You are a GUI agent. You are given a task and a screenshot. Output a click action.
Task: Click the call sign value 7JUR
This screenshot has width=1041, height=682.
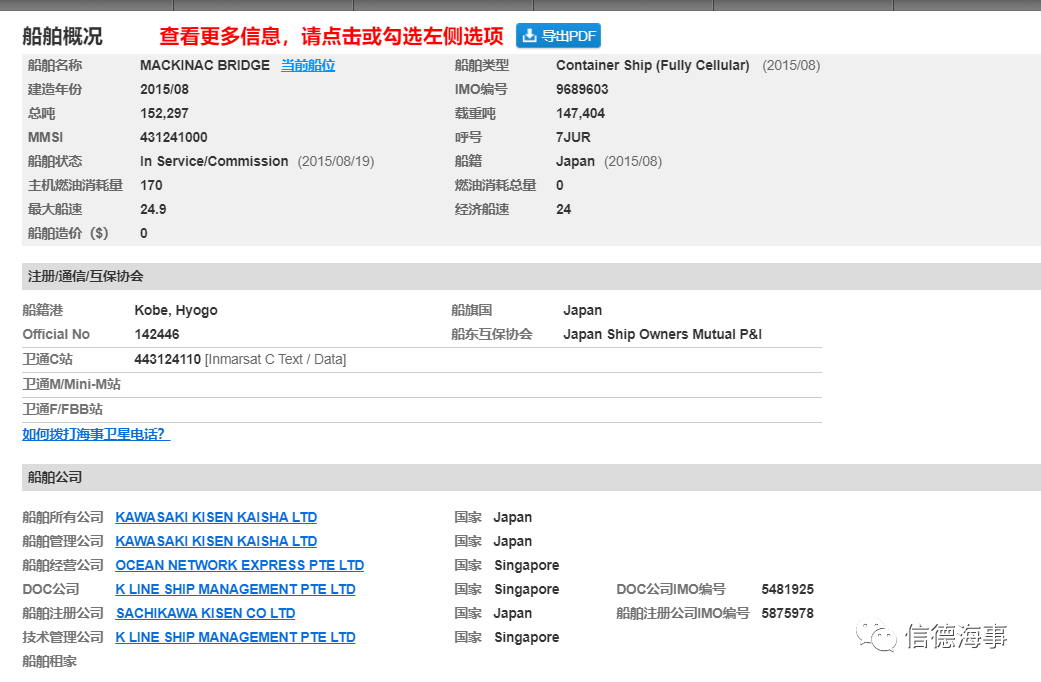click(573, 137)
